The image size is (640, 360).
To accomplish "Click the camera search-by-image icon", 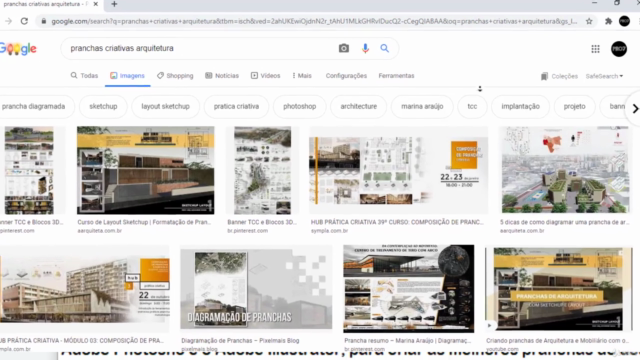I will click(344, 48).
